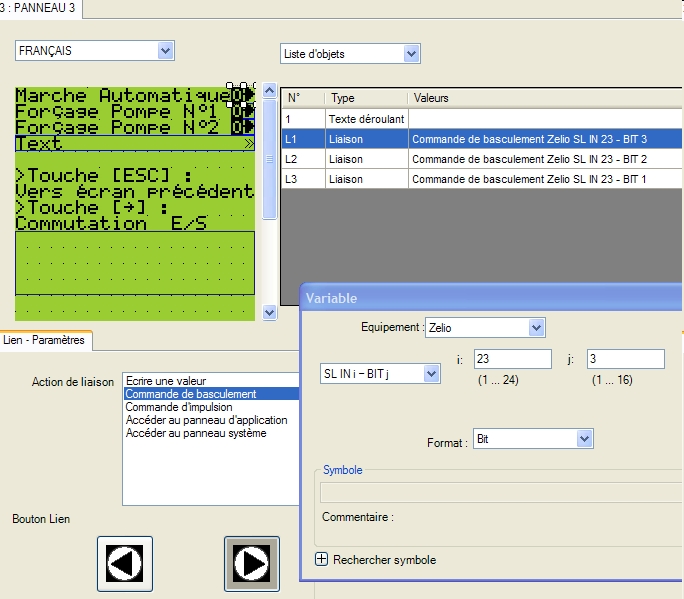The height and width of the screenshot is (599, 684).
Task: Open the Equipement Zelio dropdown
Action: (x=536, y=327)
